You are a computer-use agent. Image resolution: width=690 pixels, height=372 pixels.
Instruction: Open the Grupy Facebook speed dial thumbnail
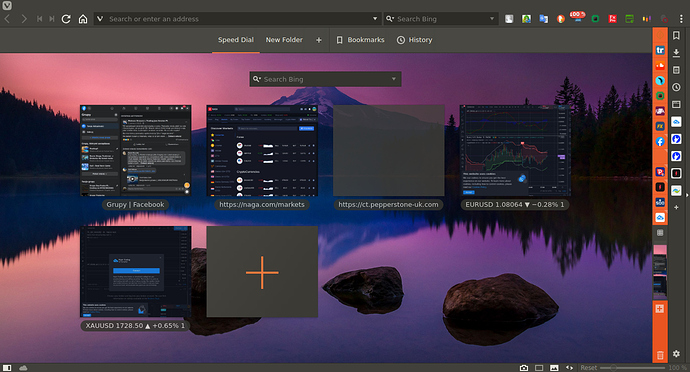[136, 150]
